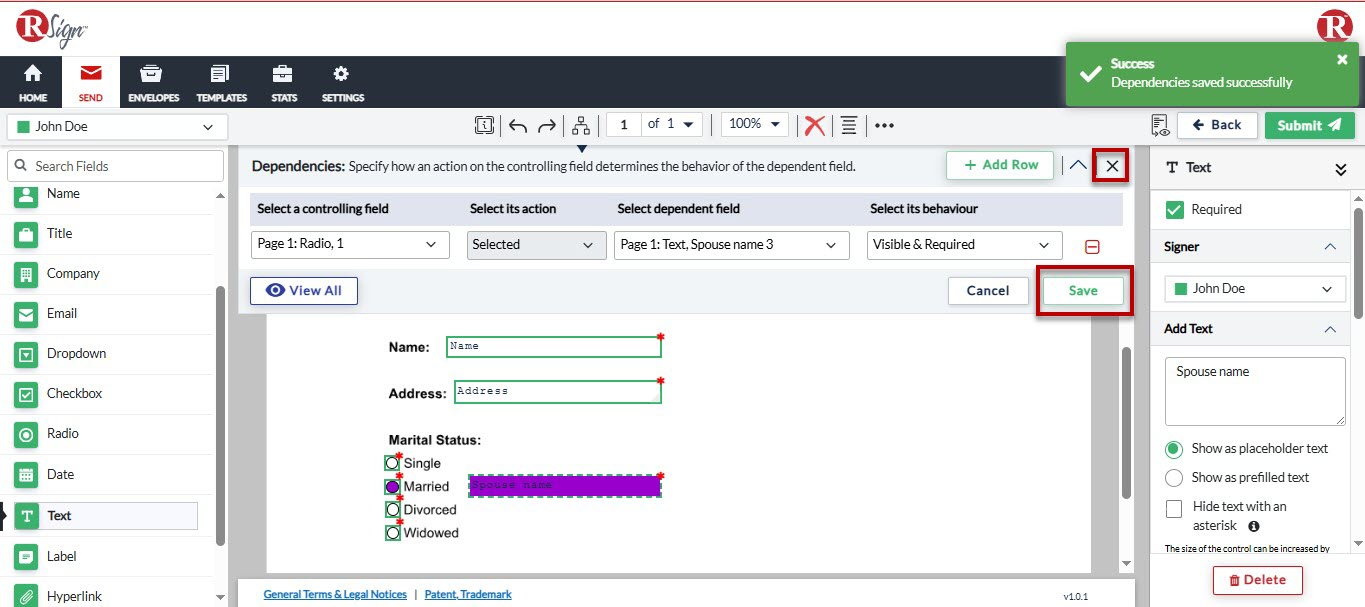Click the Search Fields input box
The image size is (1365, 607).
(115, 164)
